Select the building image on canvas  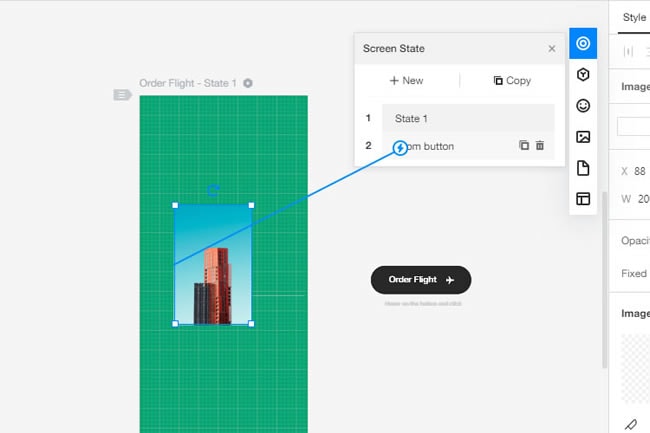pos(213,264)
